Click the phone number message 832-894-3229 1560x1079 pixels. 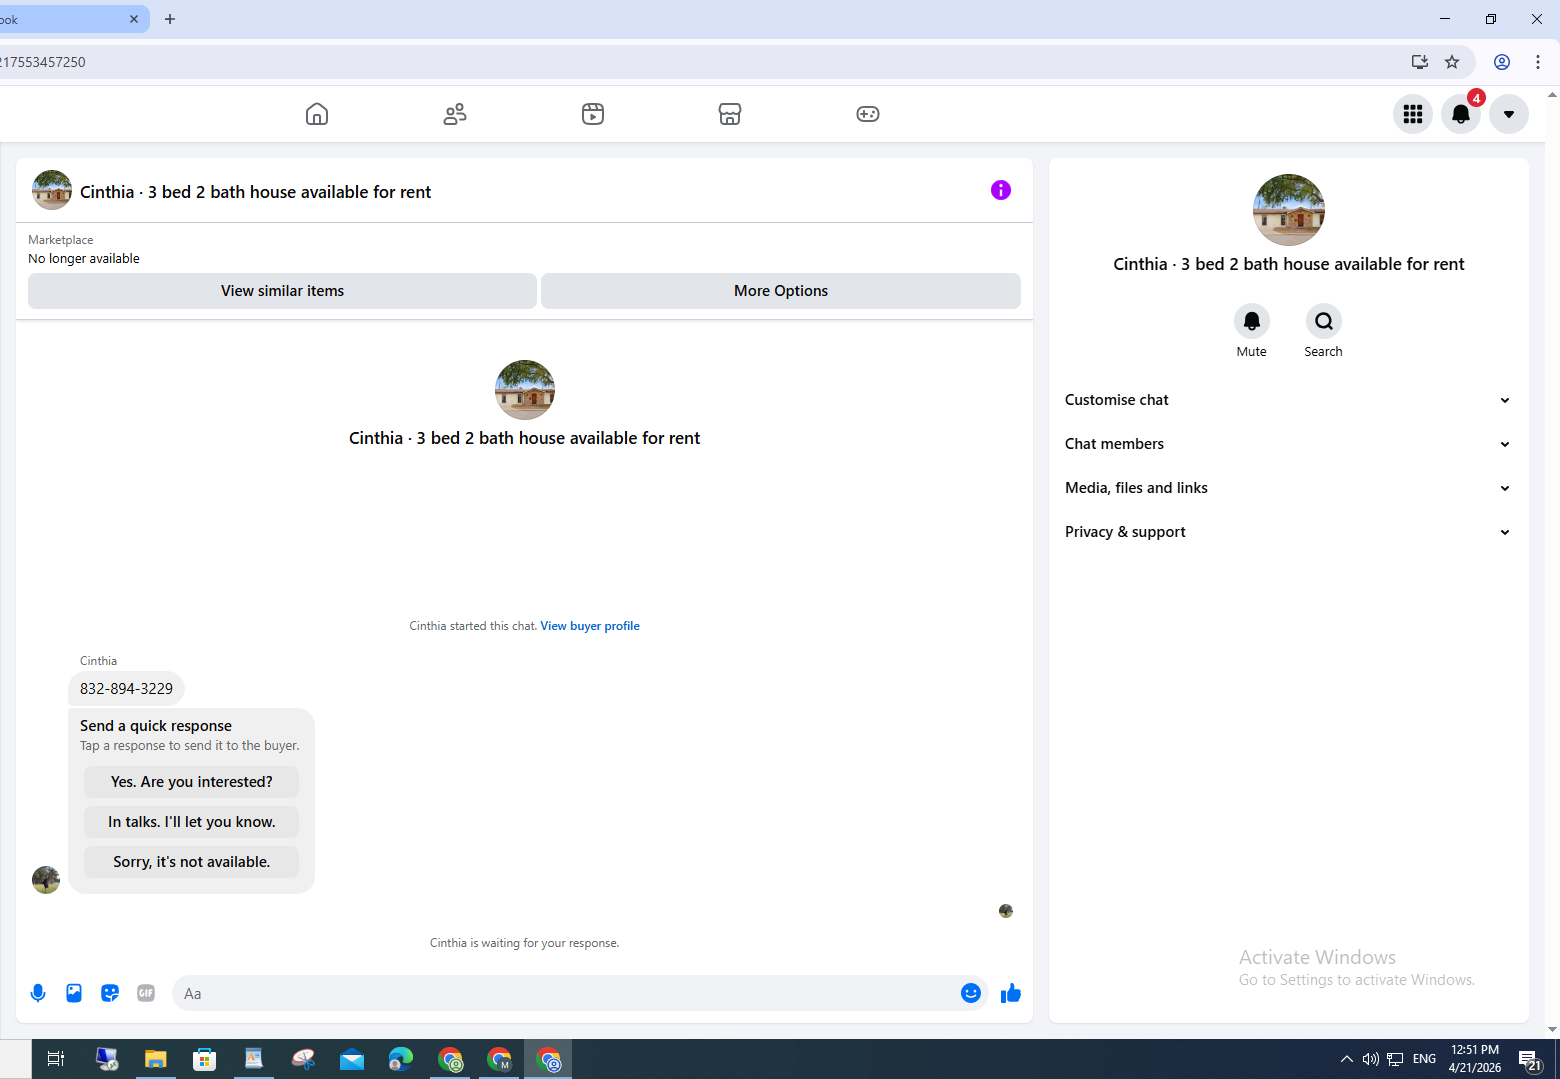pos(126,689)
